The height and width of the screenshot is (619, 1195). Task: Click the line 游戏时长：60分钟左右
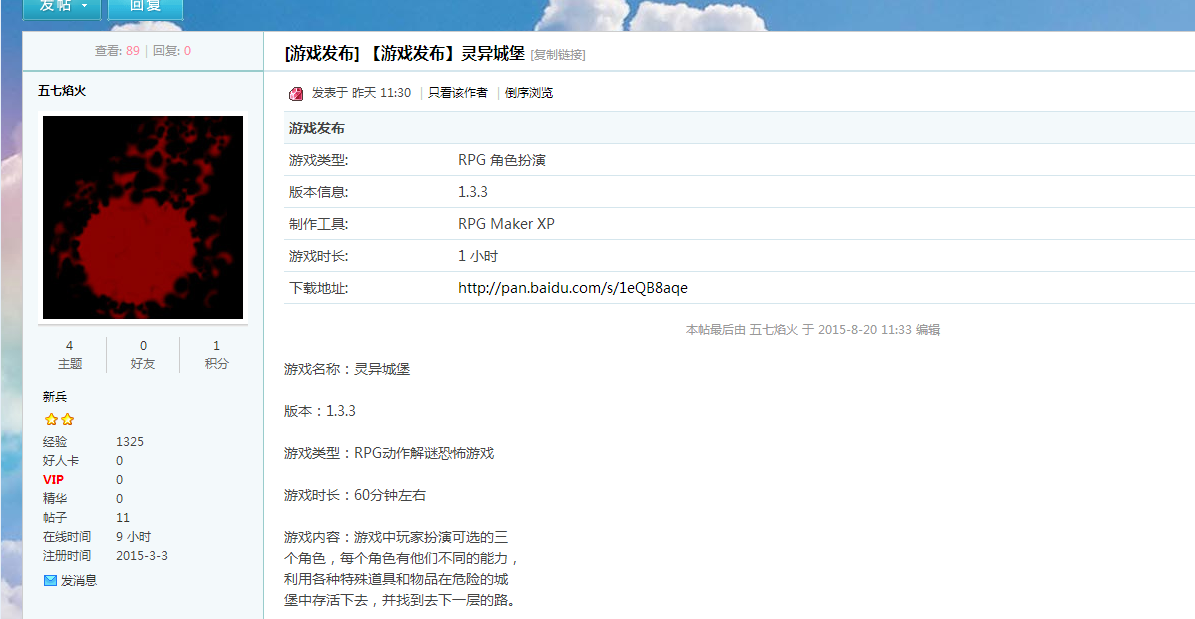pos(354,496)
